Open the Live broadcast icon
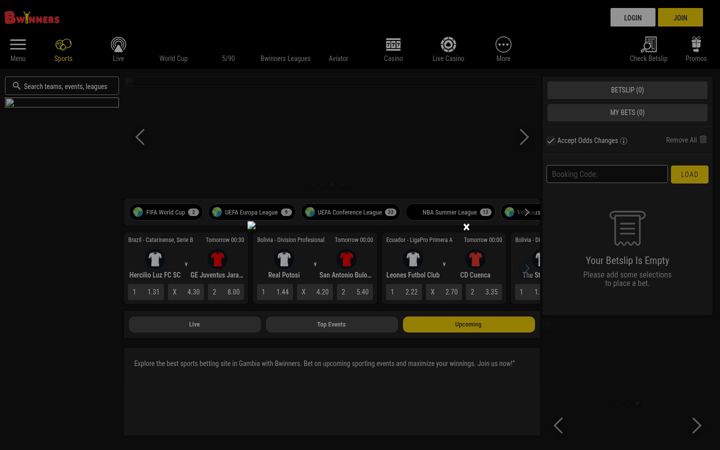720x450 pixels. point(118,45)
